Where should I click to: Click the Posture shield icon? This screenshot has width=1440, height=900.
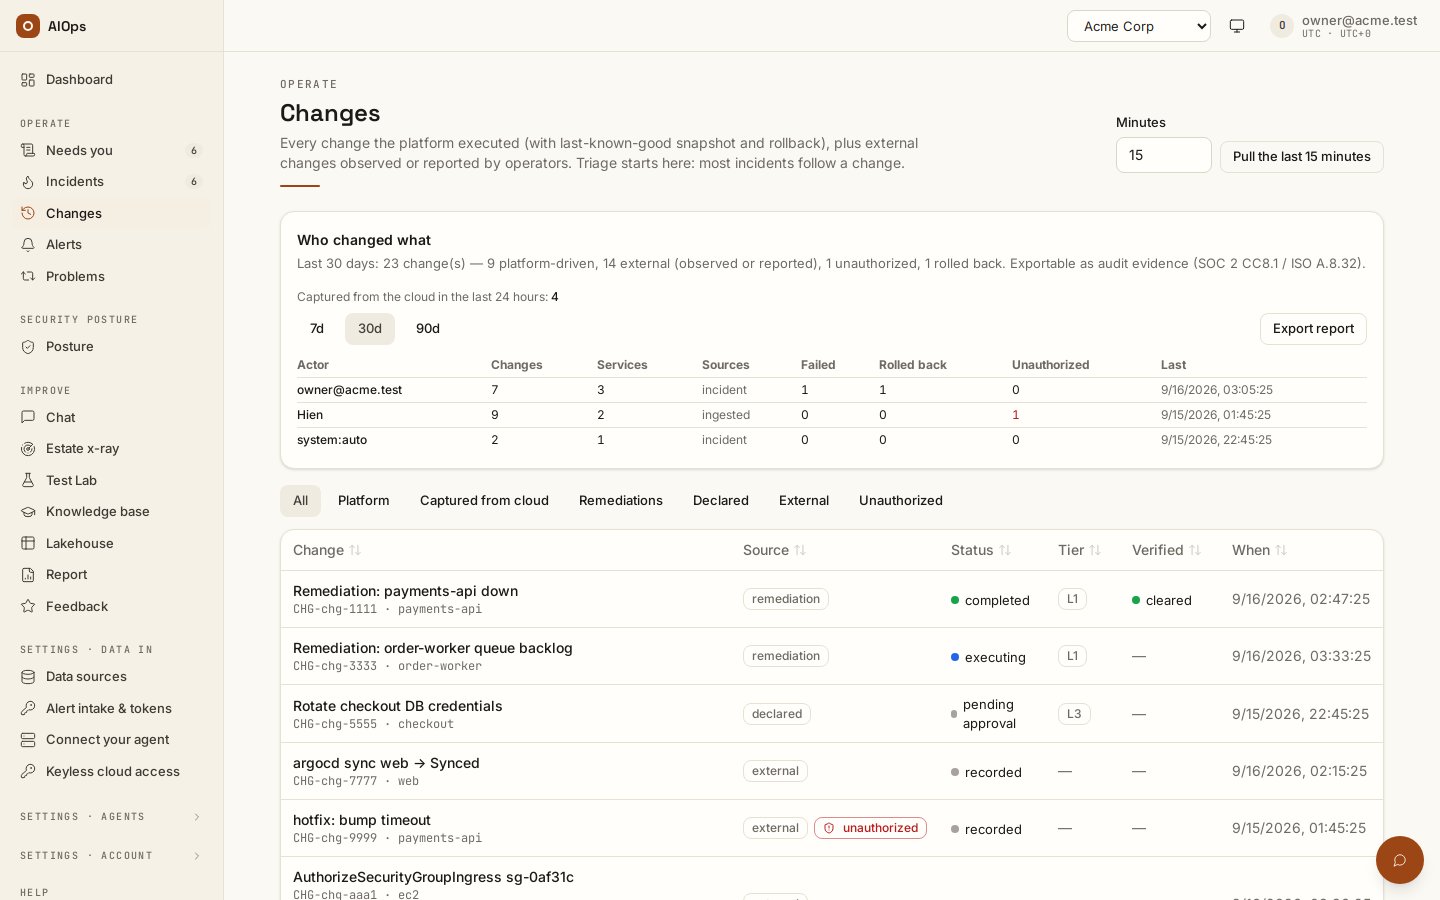(28, 347)
